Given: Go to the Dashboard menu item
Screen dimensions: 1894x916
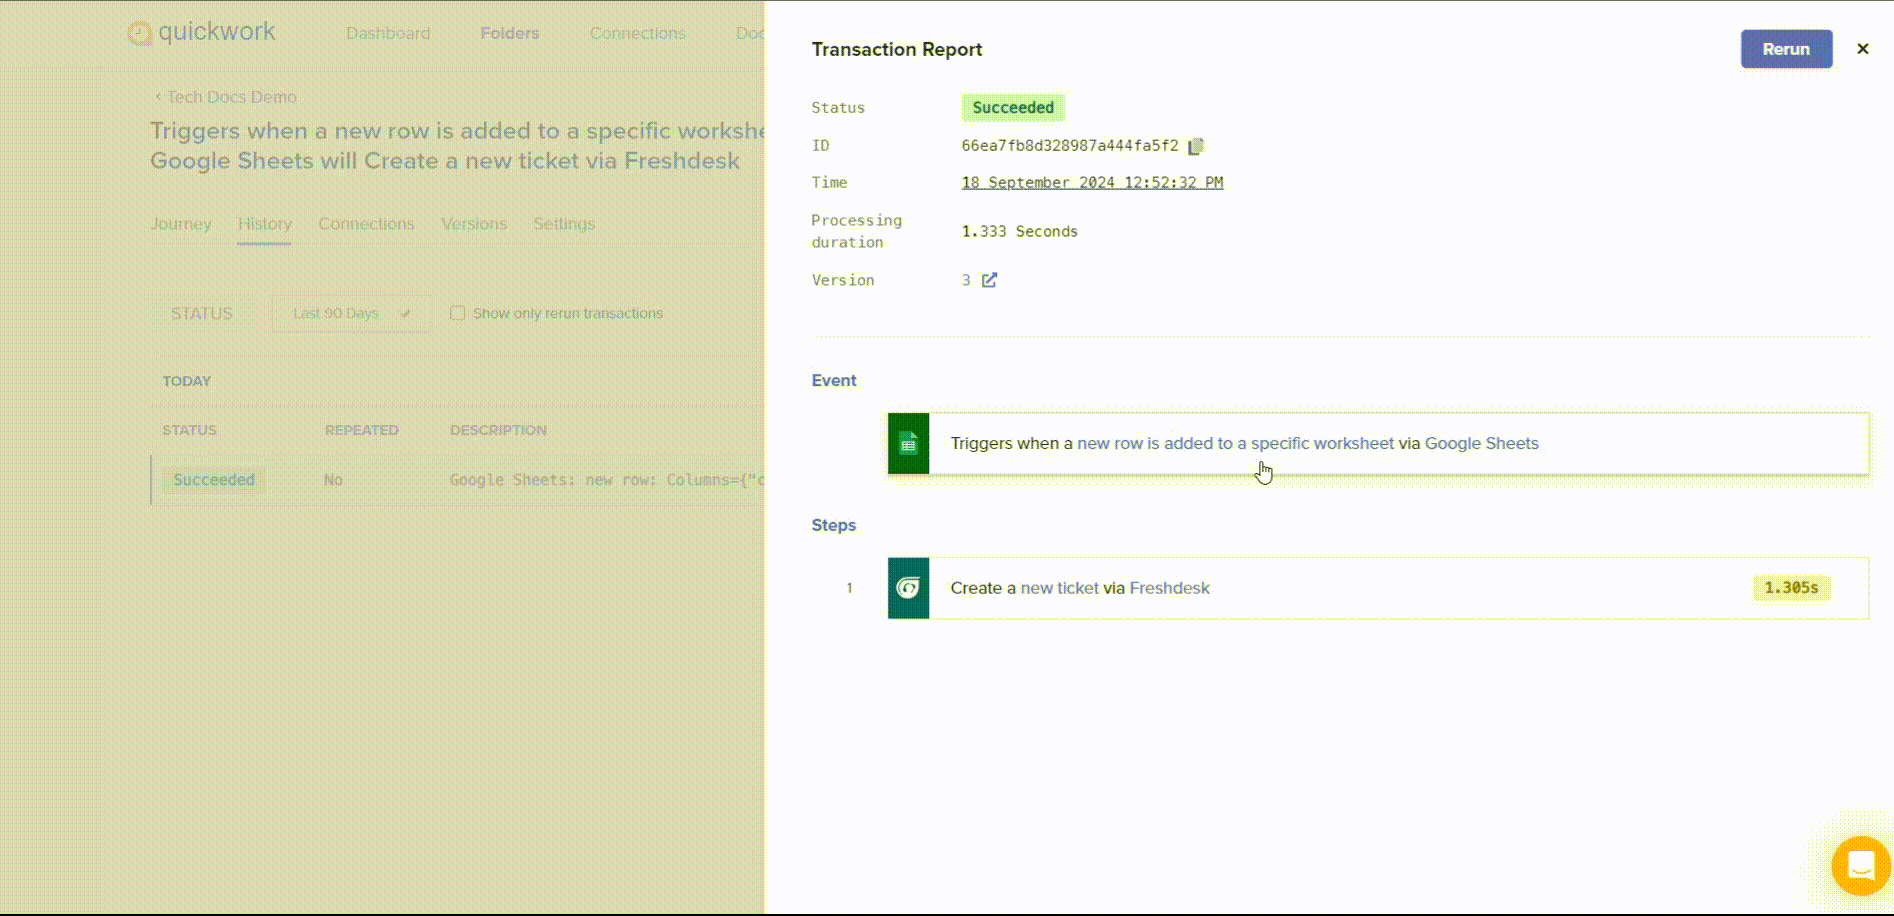Looking at the screenshot, I should tap(388, 33).
